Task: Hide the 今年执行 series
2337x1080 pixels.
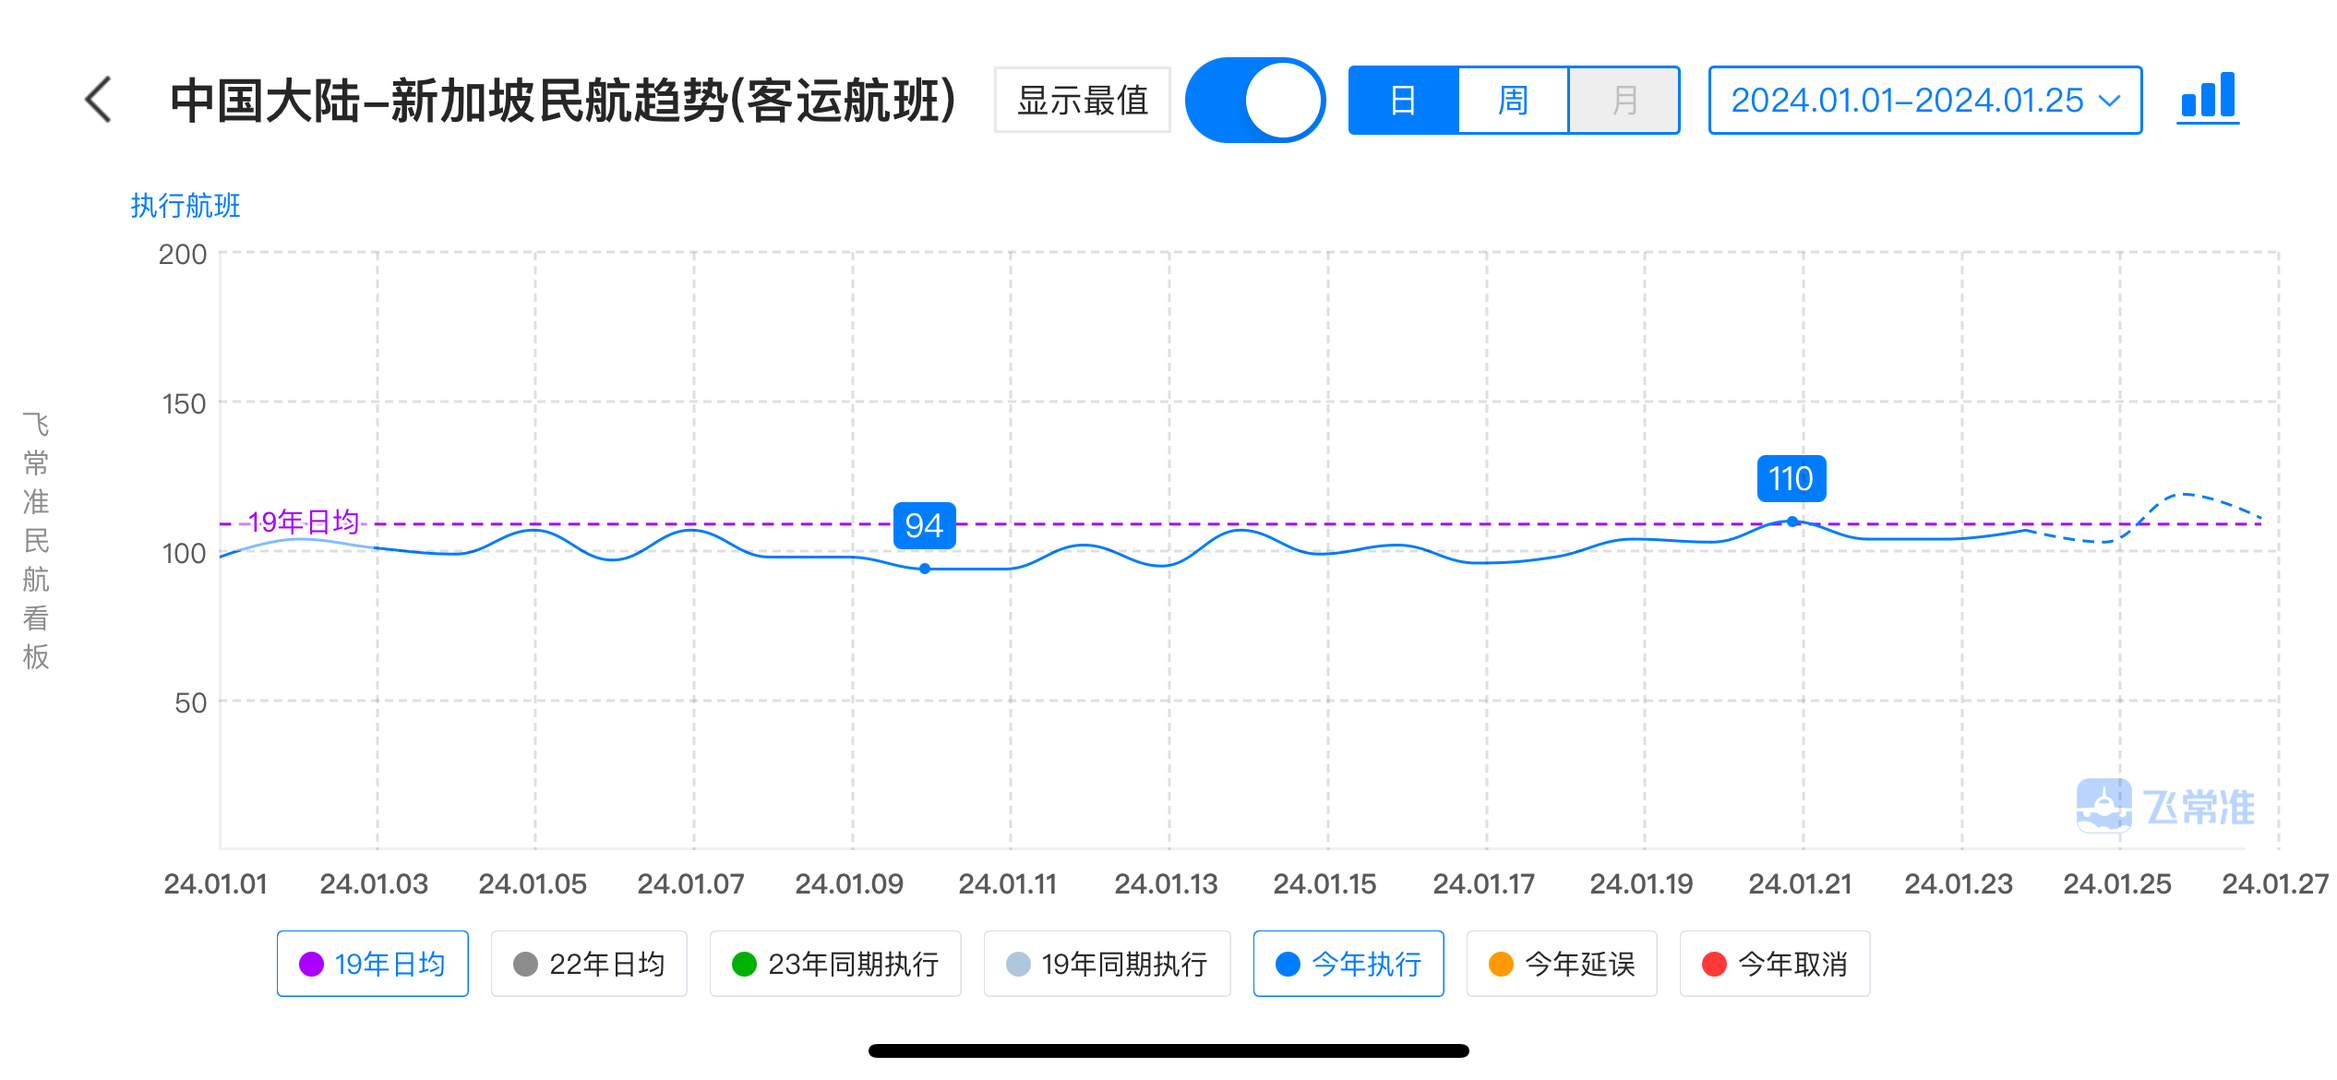Action: pos(1348,964)
